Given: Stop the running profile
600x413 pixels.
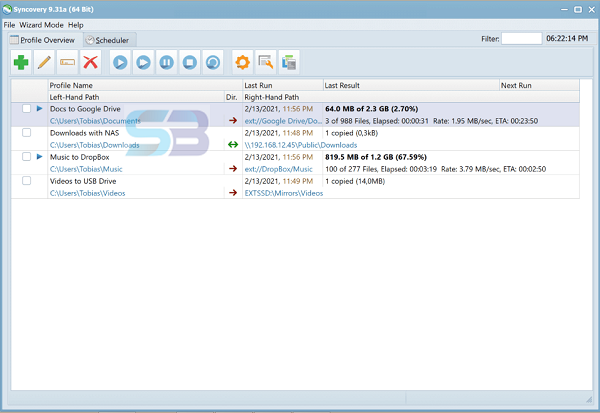Looking at the screenshot, I should (190, 62).
